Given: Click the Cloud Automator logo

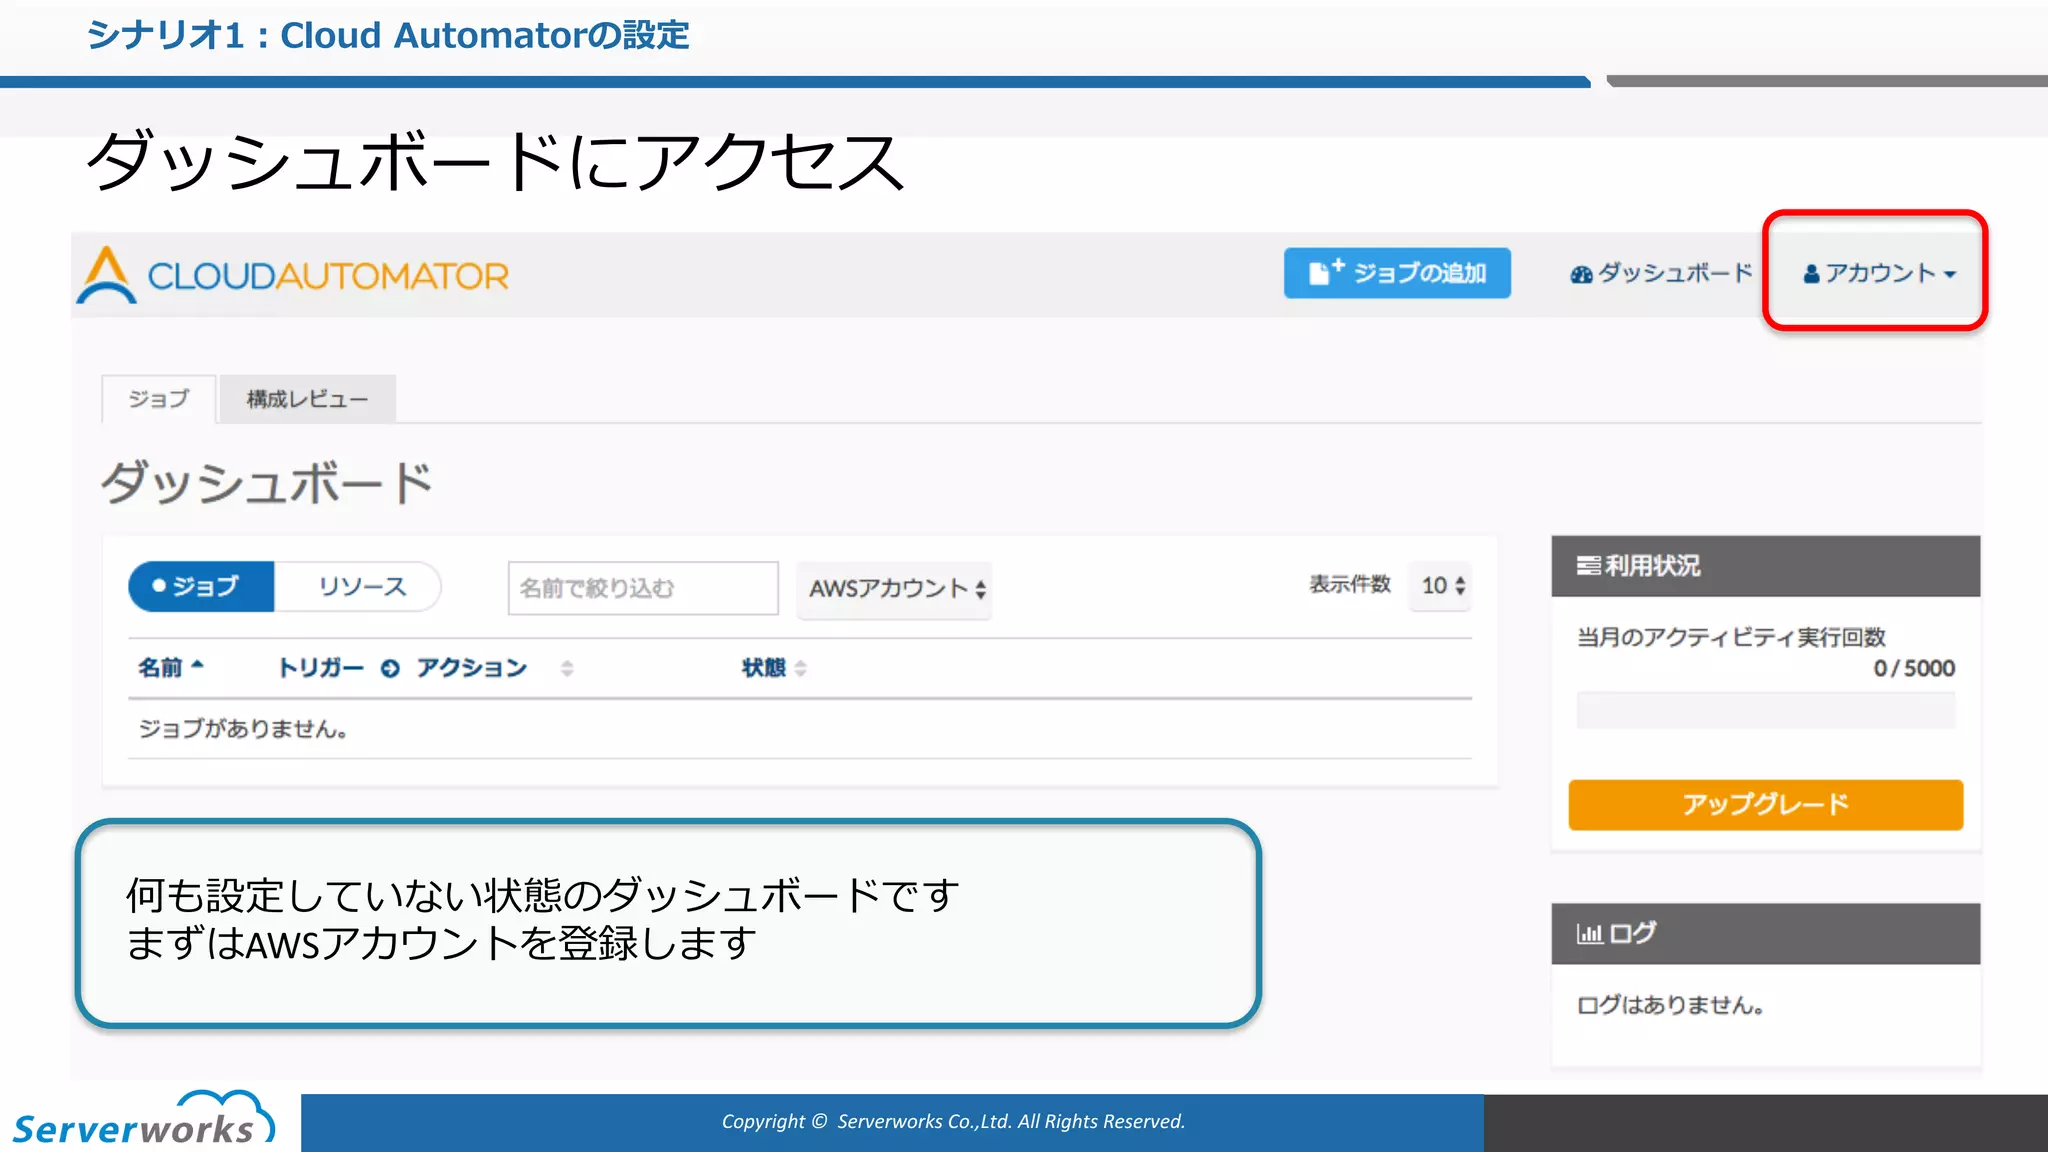Looking at the screenshot, I should point(293,275).
